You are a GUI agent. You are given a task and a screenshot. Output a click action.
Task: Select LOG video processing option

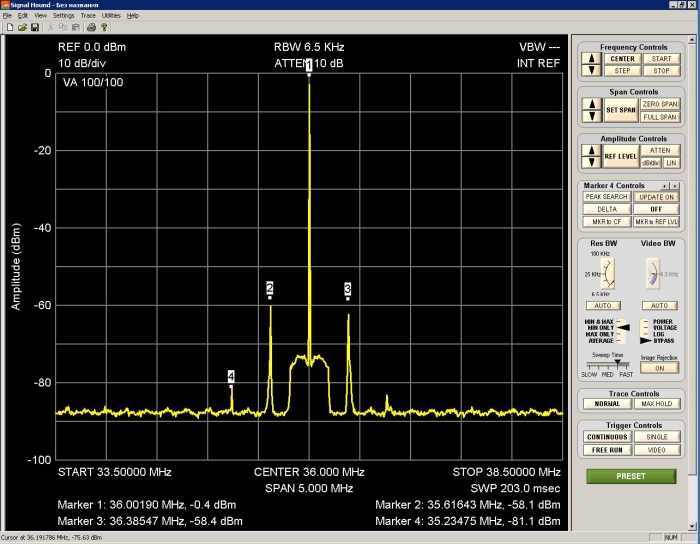pos(658,334)
